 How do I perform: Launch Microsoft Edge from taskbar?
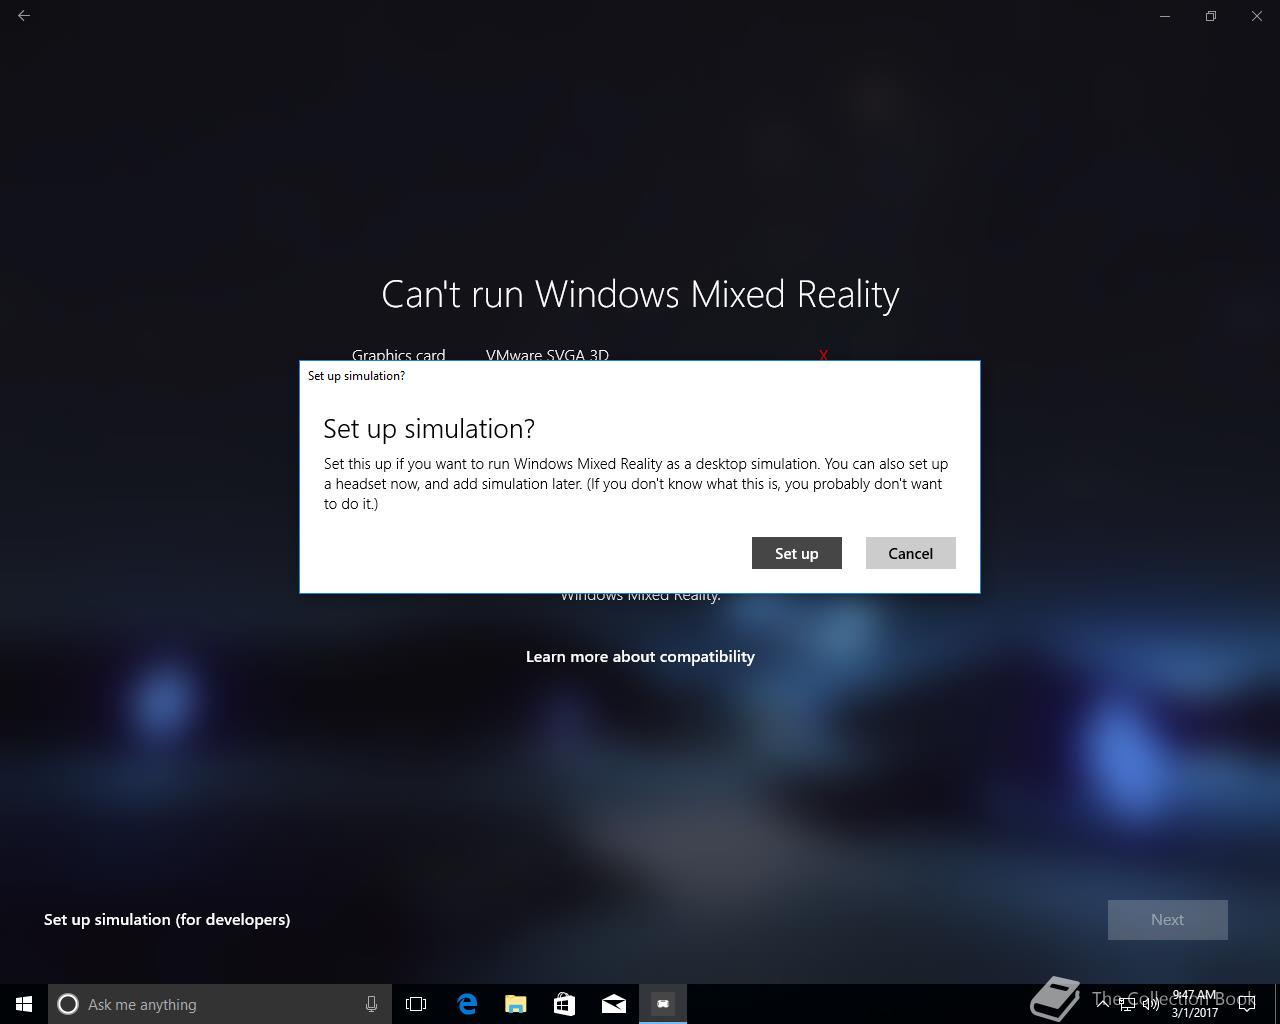click(x=467, y=1004)
